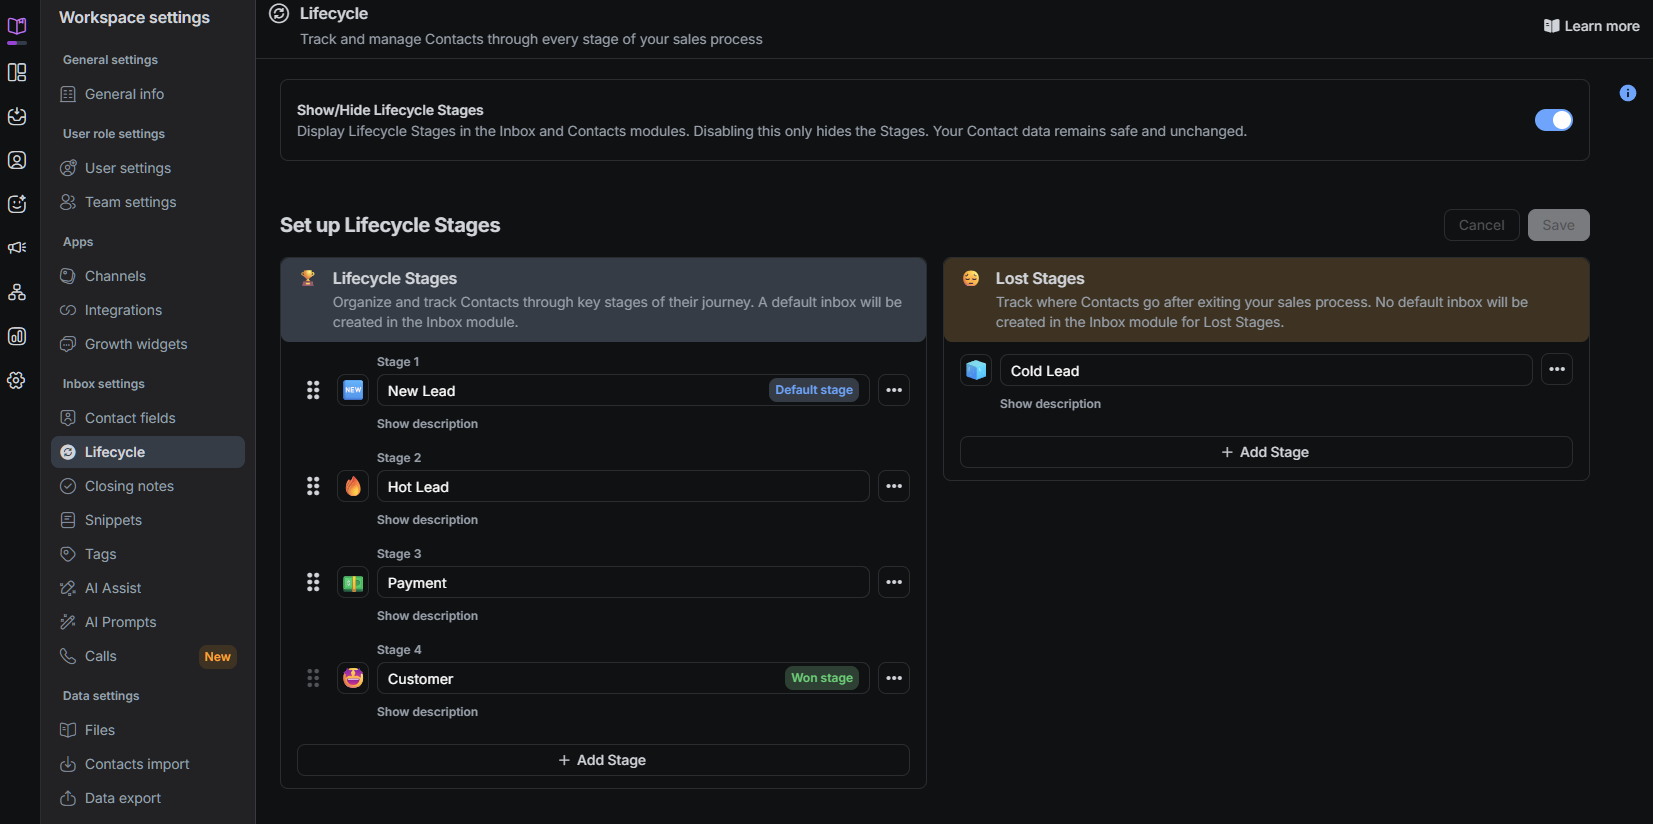Open Tags settings

pos(148,554)
